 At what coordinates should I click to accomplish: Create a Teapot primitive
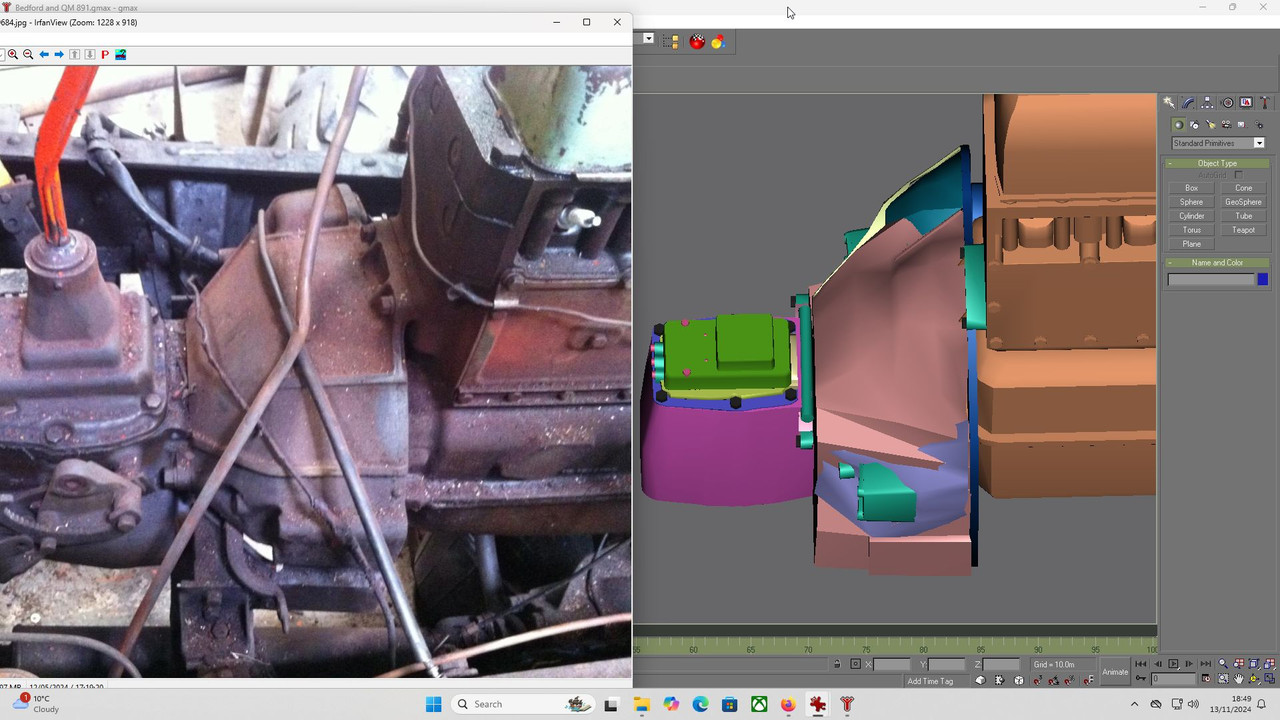click(x=1243, y=230)
